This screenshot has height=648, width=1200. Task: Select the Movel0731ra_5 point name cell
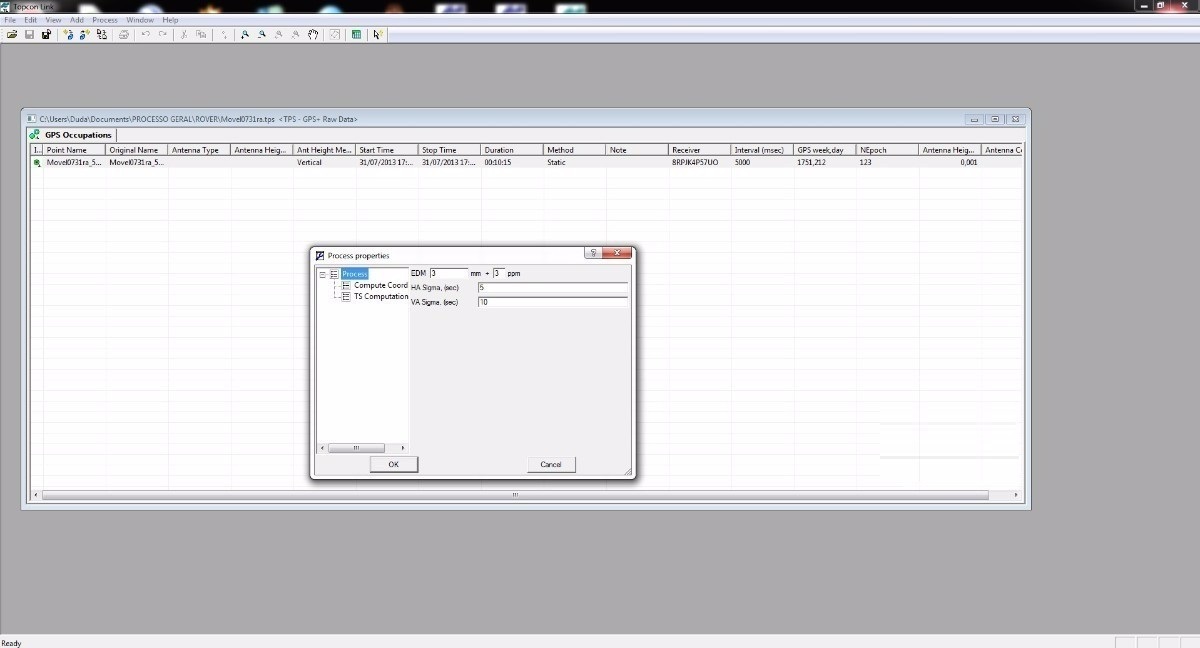(x=74, y=162)
